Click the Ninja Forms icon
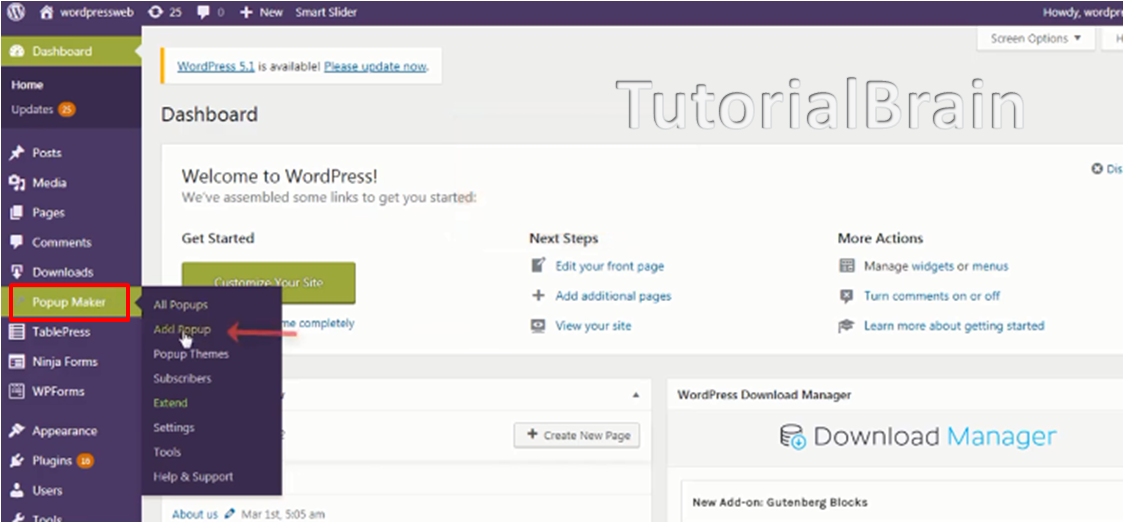This screenshot has width=1124, height=523. click(17, 362)
